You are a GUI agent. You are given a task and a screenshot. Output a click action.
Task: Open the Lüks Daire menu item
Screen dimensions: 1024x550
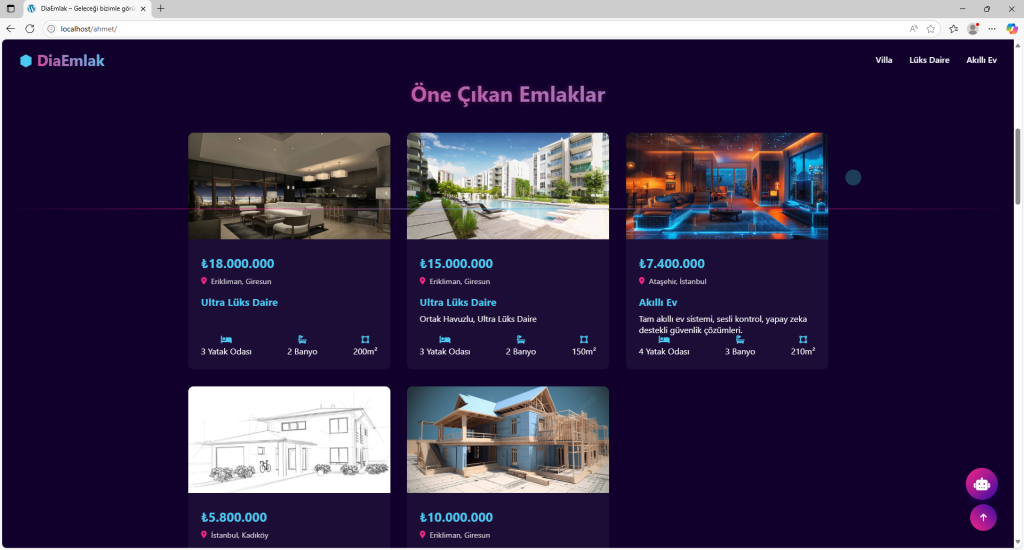click(x=929, y=60)
